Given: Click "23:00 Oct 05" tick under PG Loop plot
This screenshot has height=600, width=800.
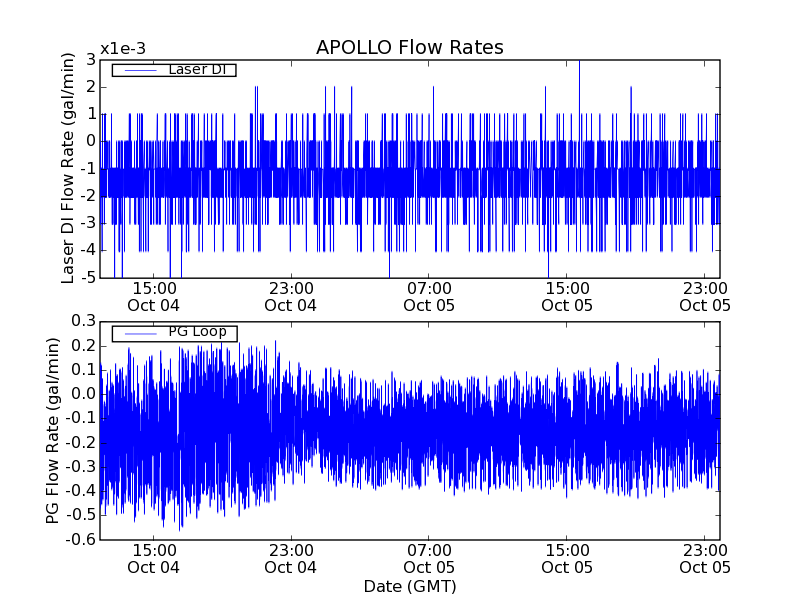Looking at the screenshot, I should [705, 559].
